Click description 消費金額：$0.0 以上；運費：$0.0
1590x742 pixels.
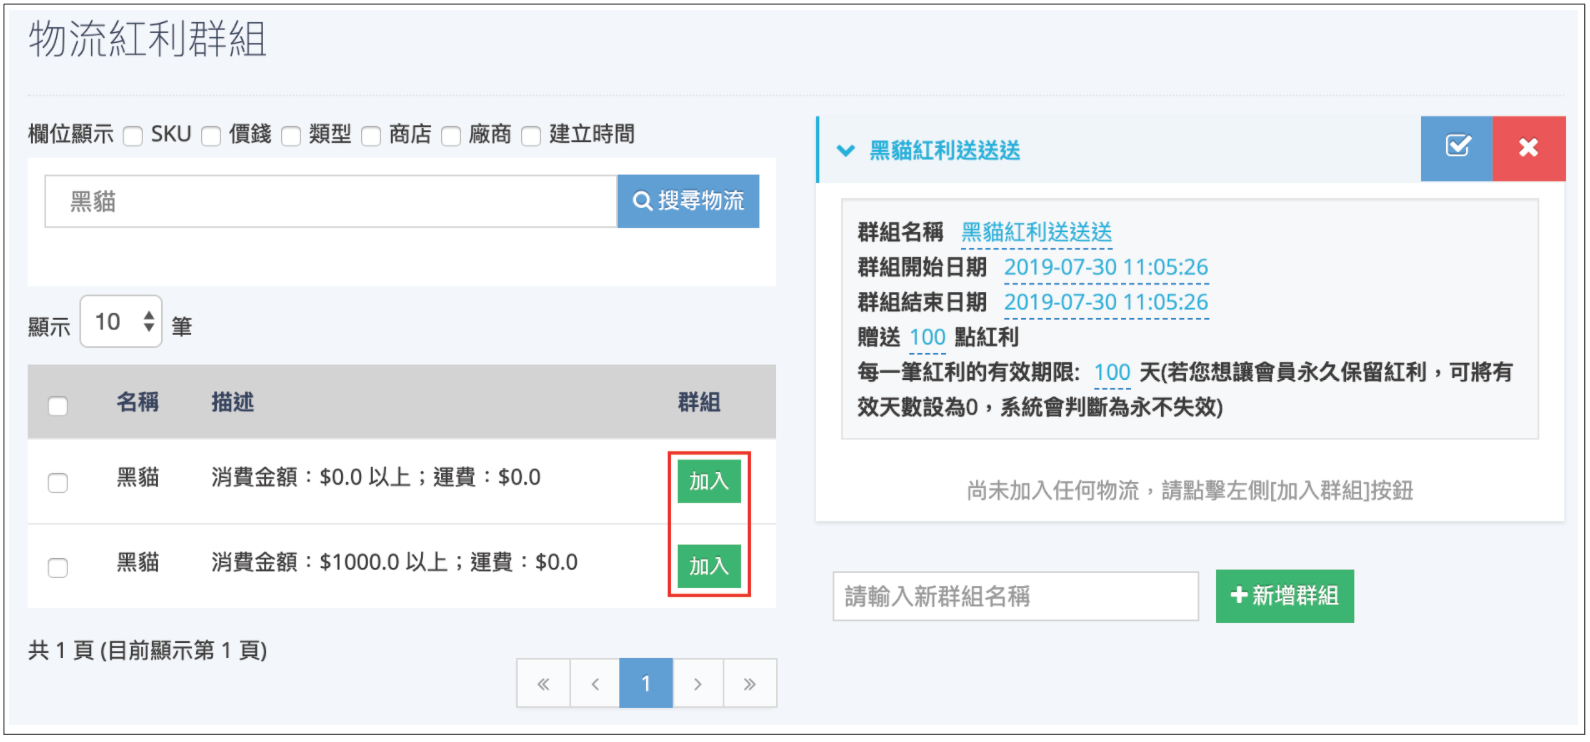[x=376, y=478]
